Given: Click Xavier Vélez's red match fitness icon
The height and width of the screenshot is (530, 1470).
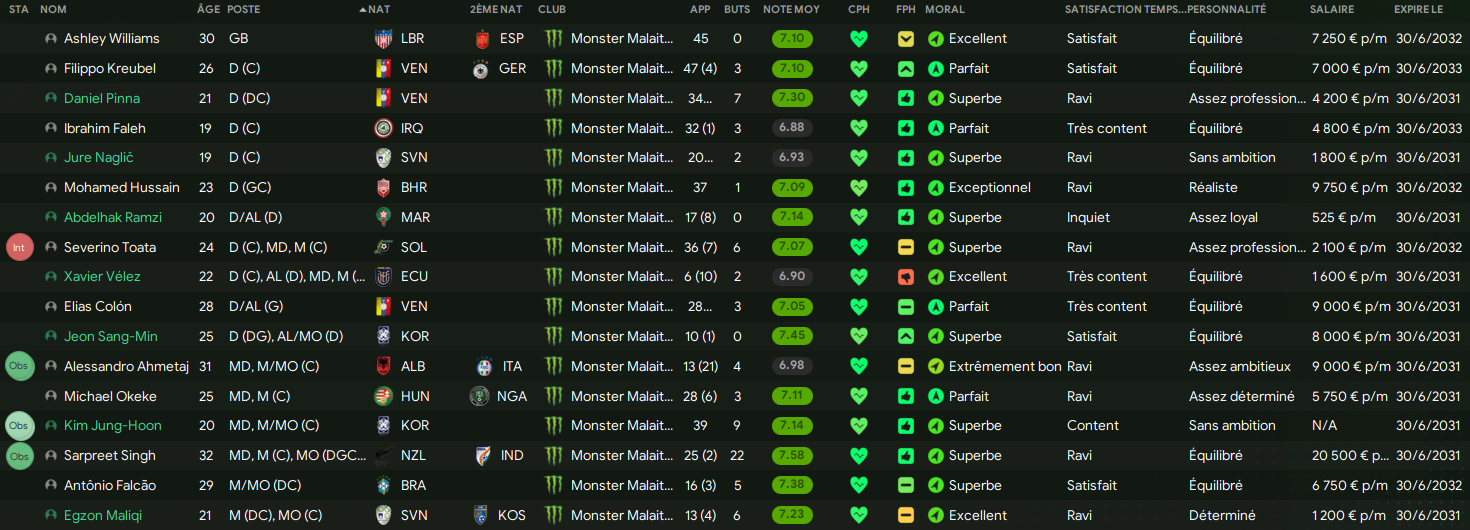Looking at the screenshot, I should click(906, 277).
